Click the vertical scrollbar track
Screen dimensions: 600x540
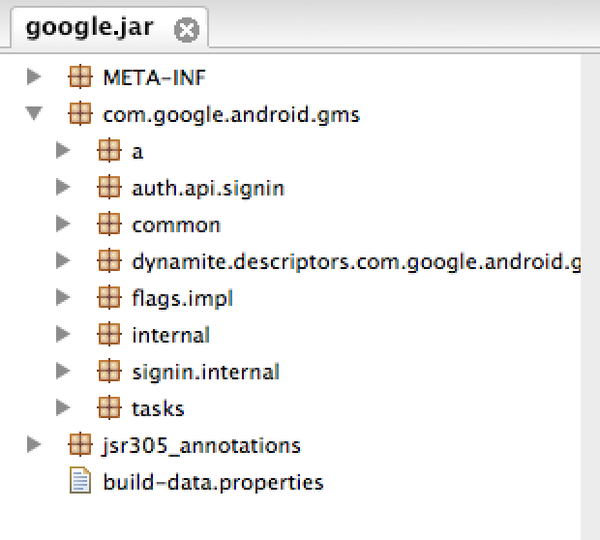point(590,297)
